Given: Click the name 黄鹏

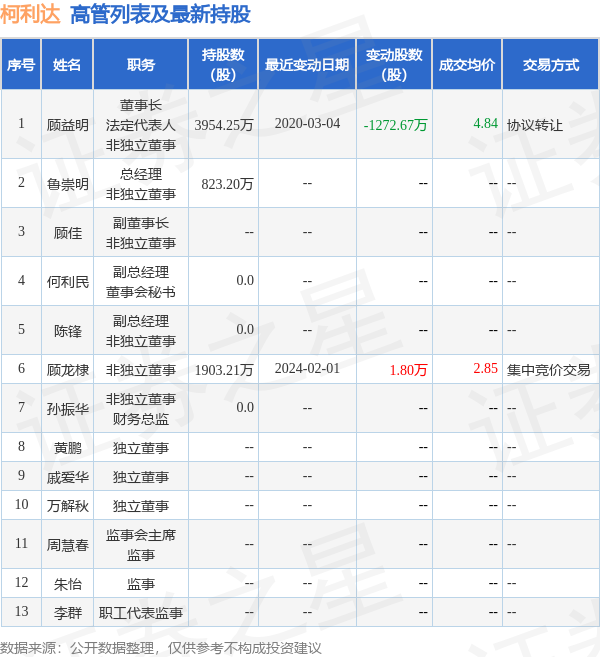Looking at the screenshot, I should pyautogui.click(x=67, y=448).
